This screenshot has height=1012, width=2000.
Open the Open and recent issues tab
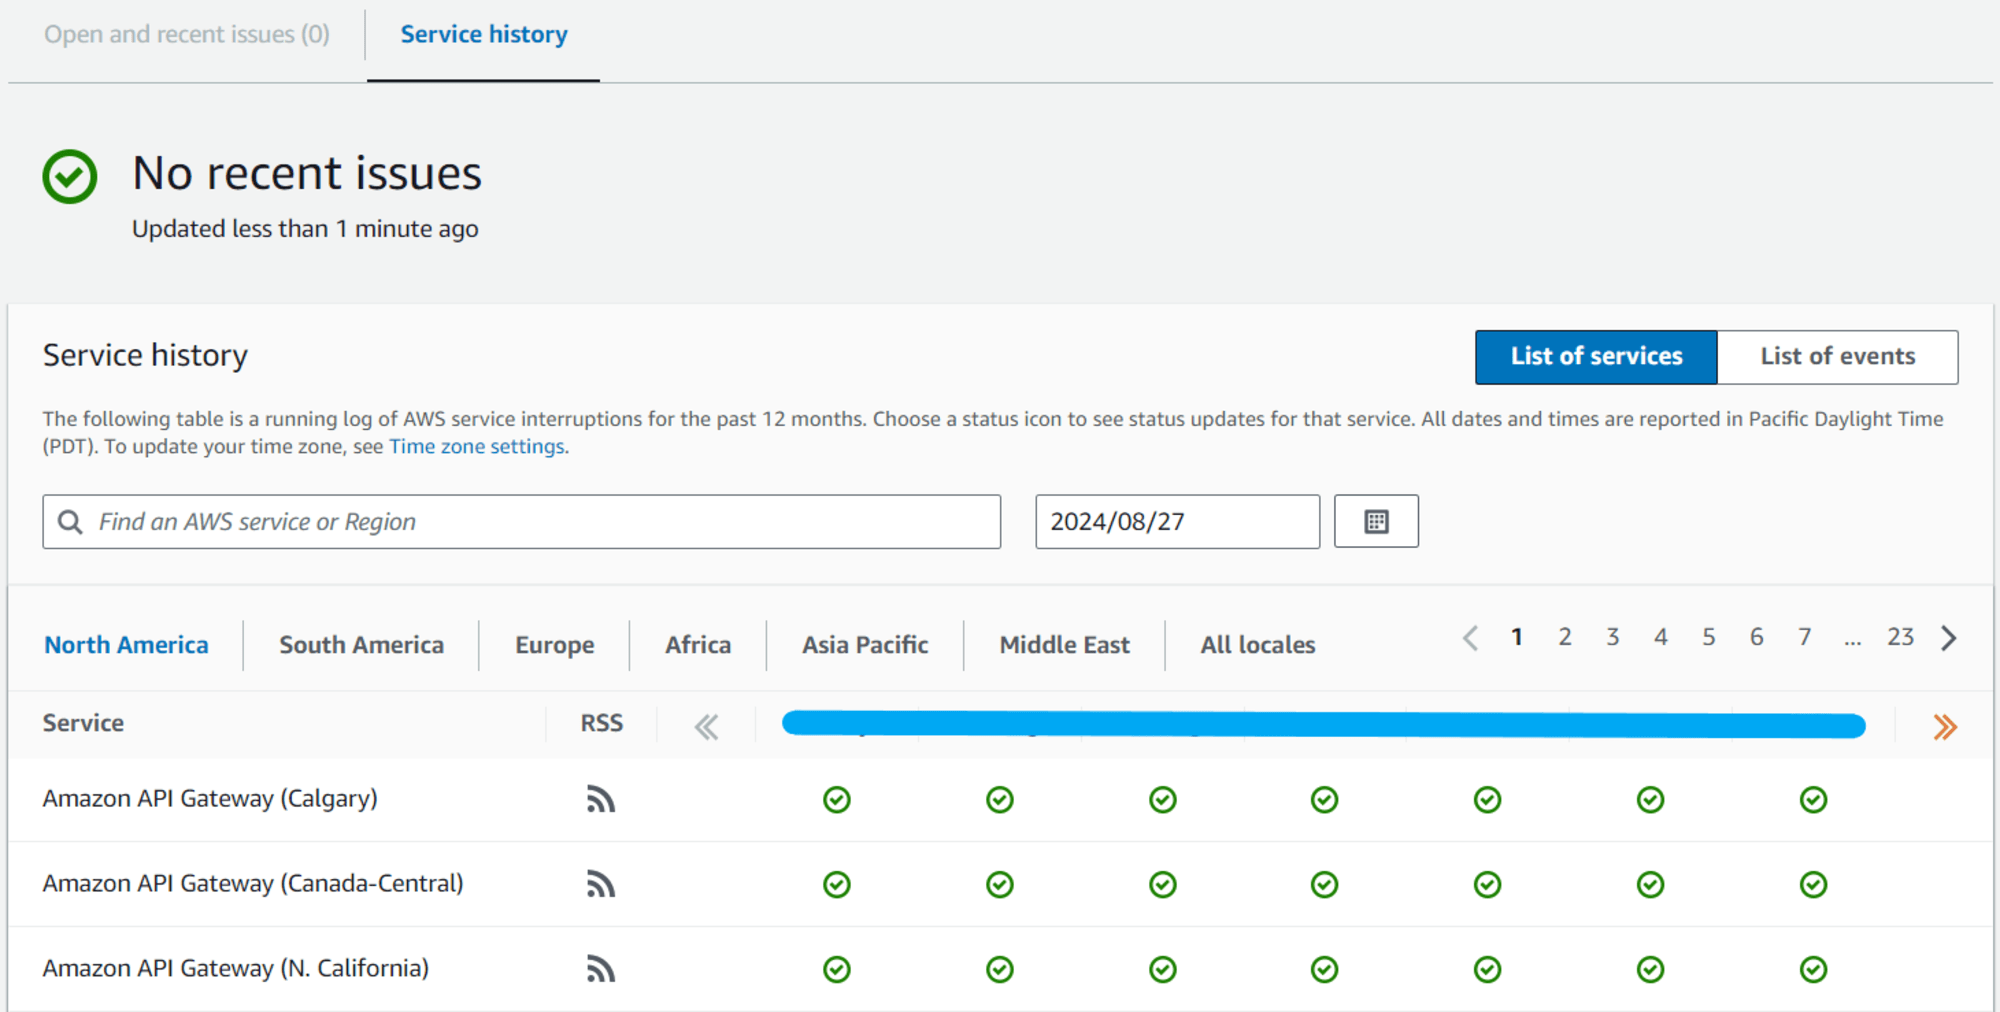(x=187, y=34)
